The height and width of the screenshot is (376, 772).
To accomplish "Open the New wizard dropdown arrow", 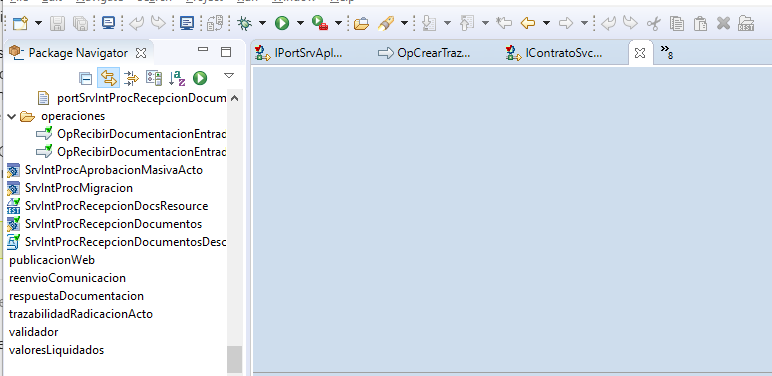I will click(x=38, y=23).
